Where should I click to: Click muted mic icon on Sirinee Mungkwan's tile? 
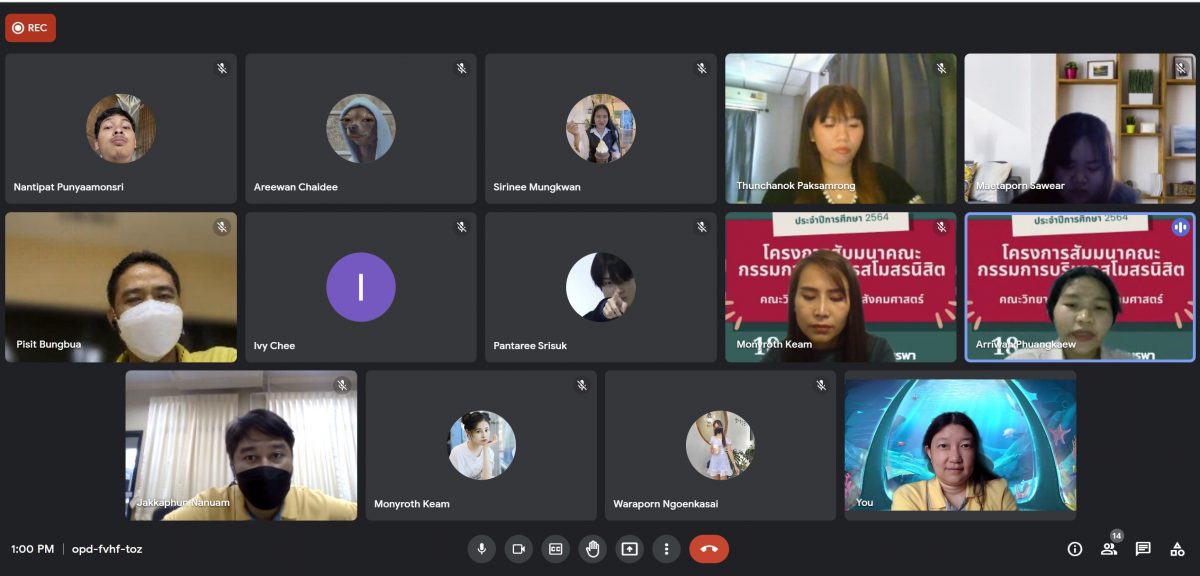click(702, 68)
